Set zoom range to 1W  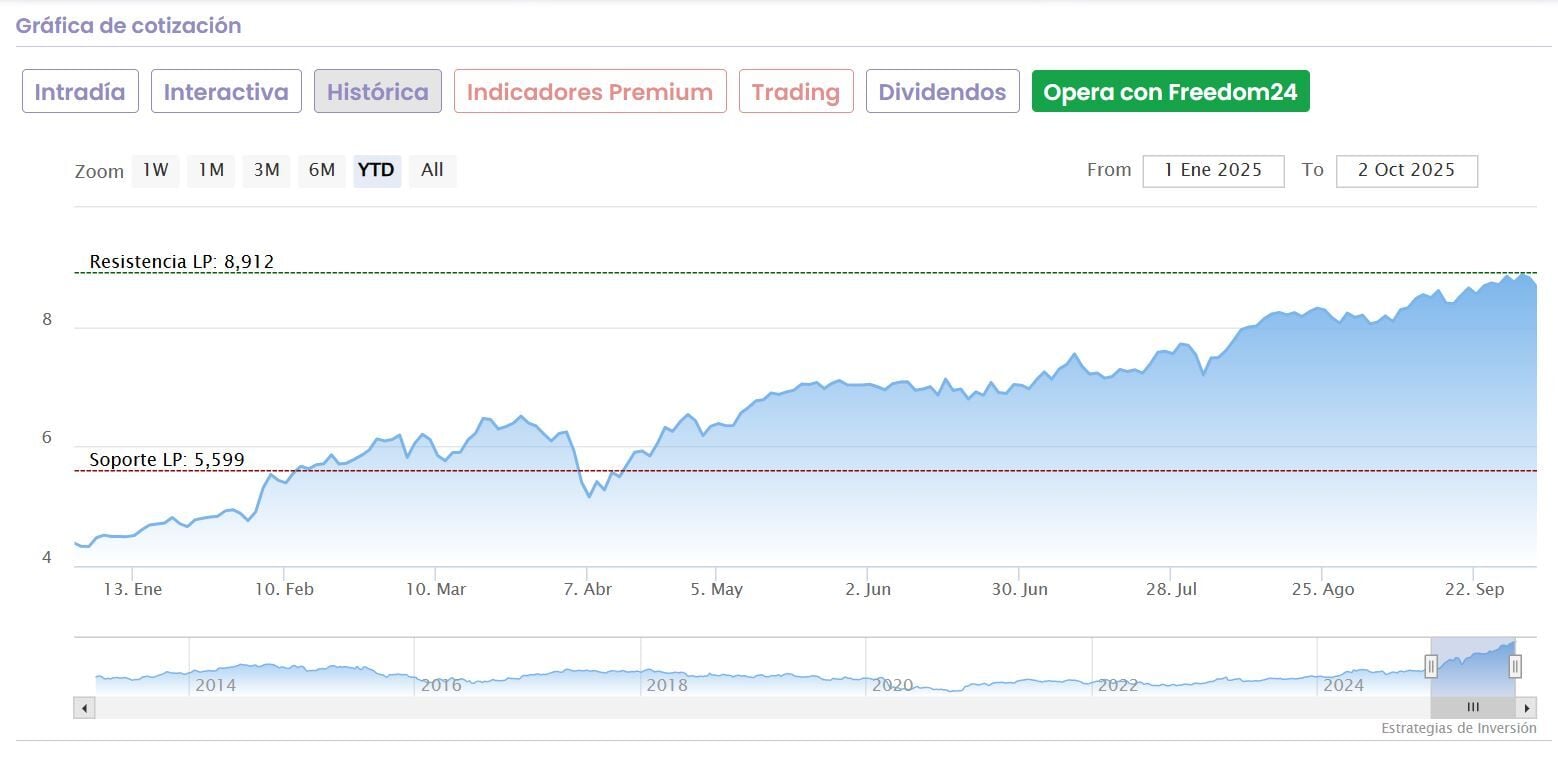pyautogui.click(x=155, y=170)
